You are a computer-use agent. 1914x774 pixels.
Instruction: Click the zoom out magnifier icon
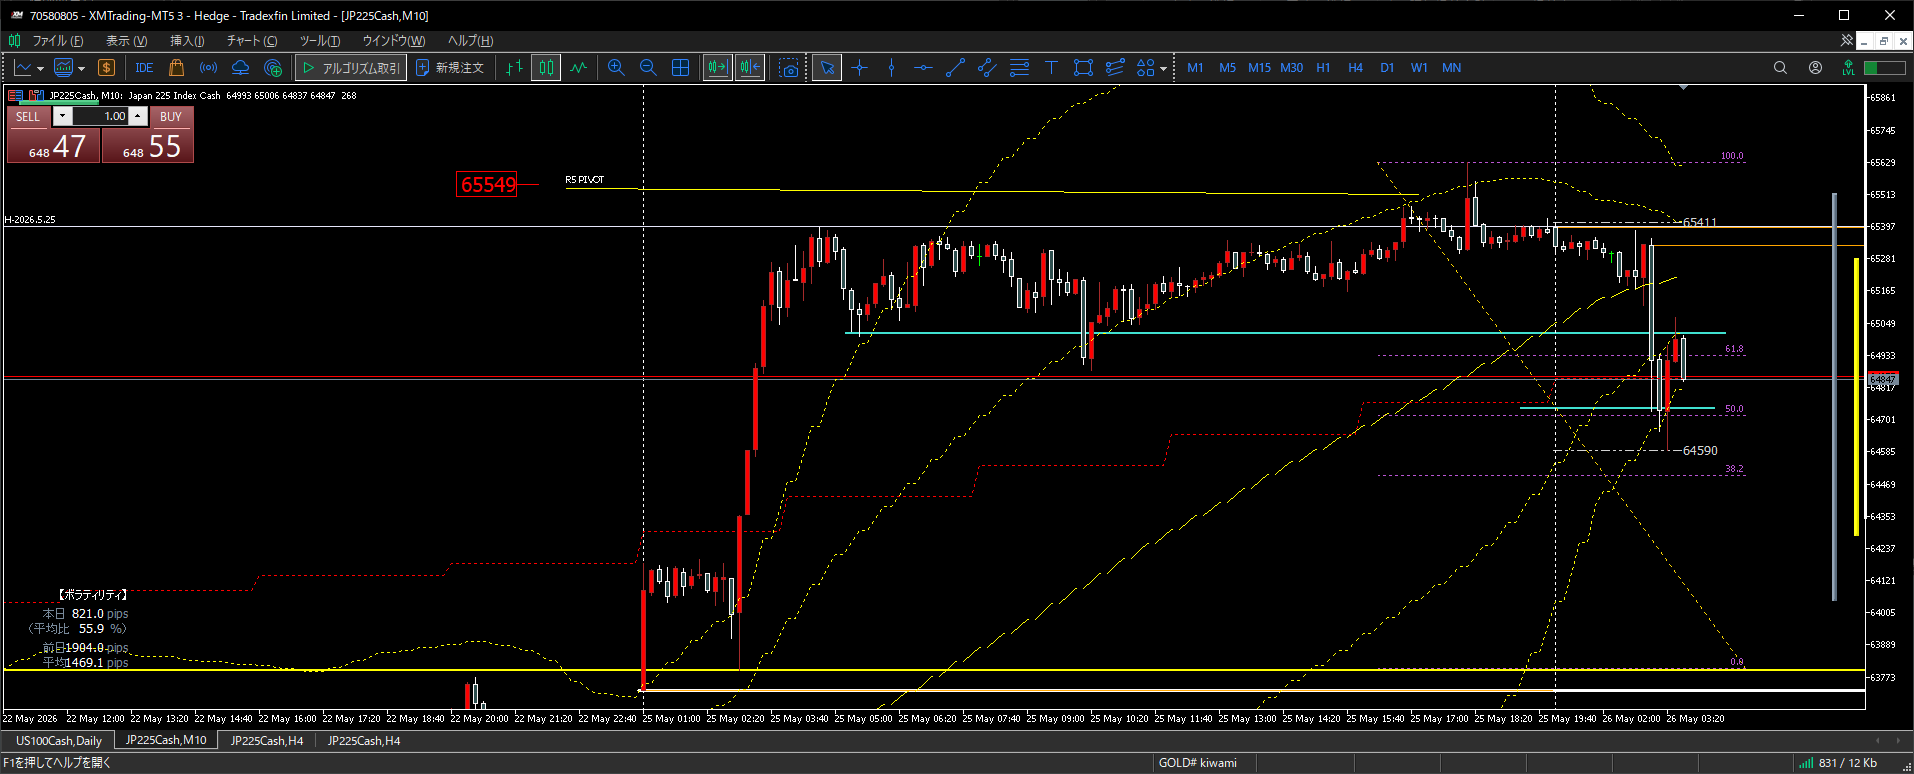pos(648,68)
